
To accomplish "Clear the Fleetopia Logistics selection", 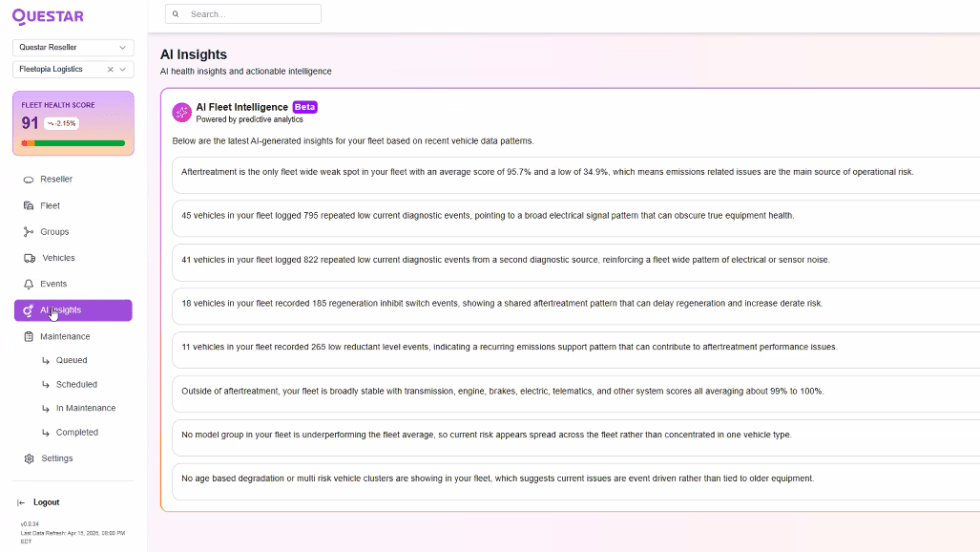I will coord(110,69).
